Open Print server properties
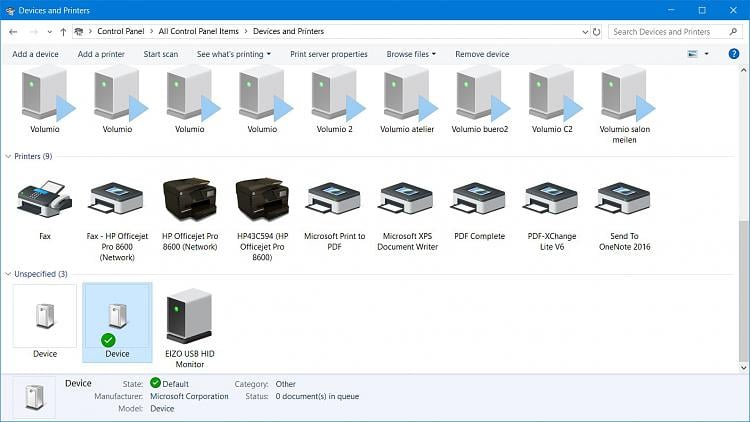The height and width of the screenshot is (422, 750). point(328,54)
